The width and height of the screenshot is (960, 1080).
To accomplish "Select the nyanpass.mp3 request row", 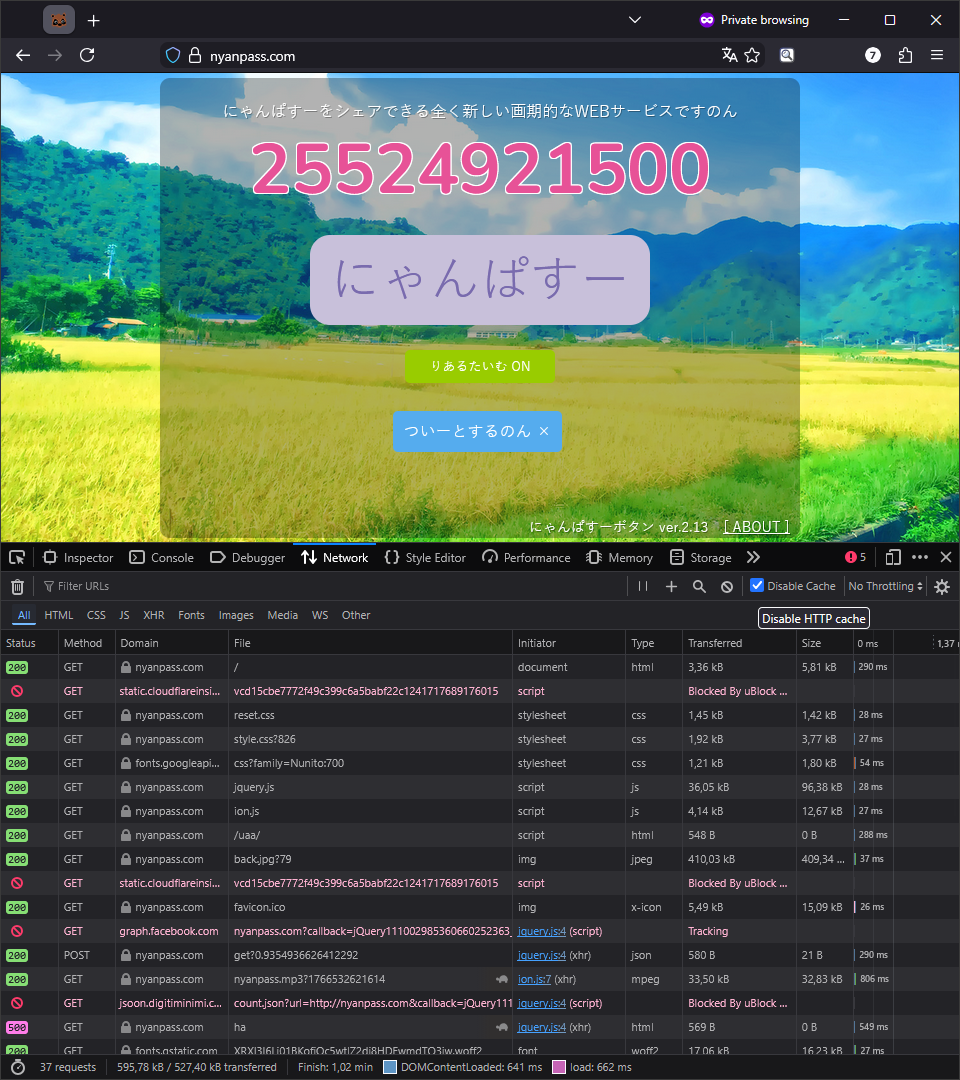I will click(x=480, y=979).
